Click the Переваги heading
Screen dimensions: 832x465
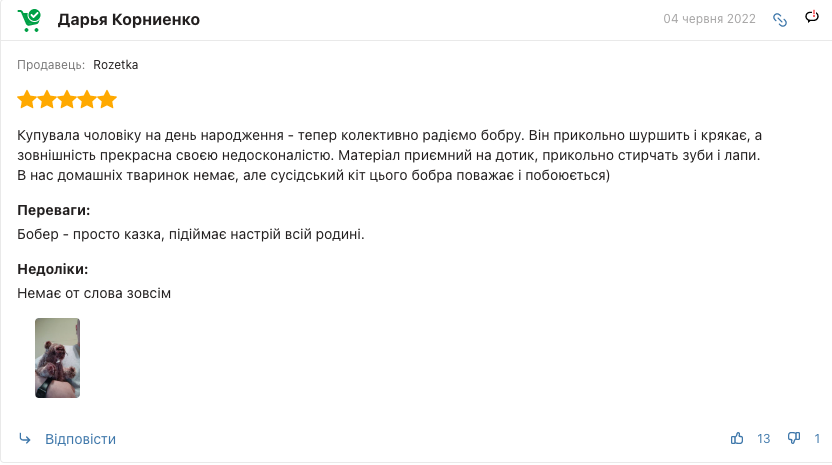[x=54, y=210]
